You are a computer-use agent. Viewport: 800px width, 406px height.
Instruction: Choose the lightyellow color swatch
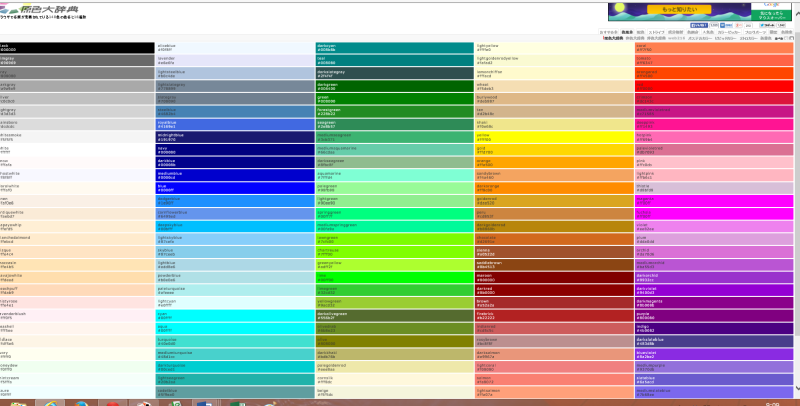click(x=553, y=47)
